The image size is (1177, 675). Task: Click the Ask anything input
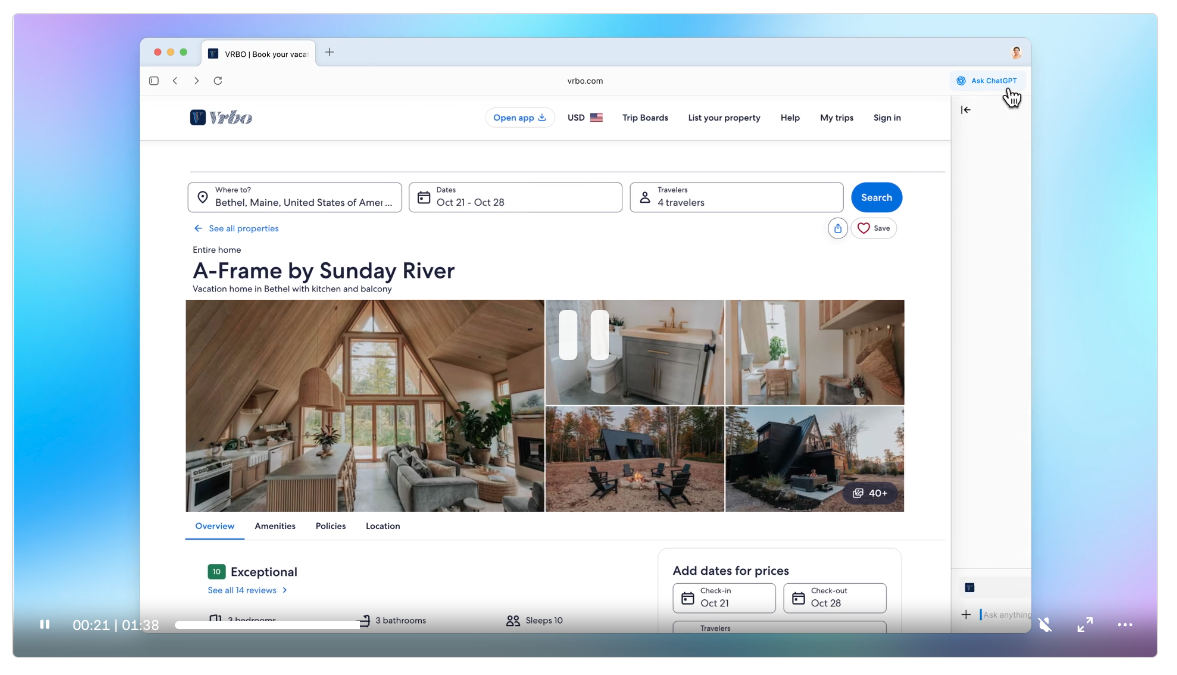(x=1006, y=615)
